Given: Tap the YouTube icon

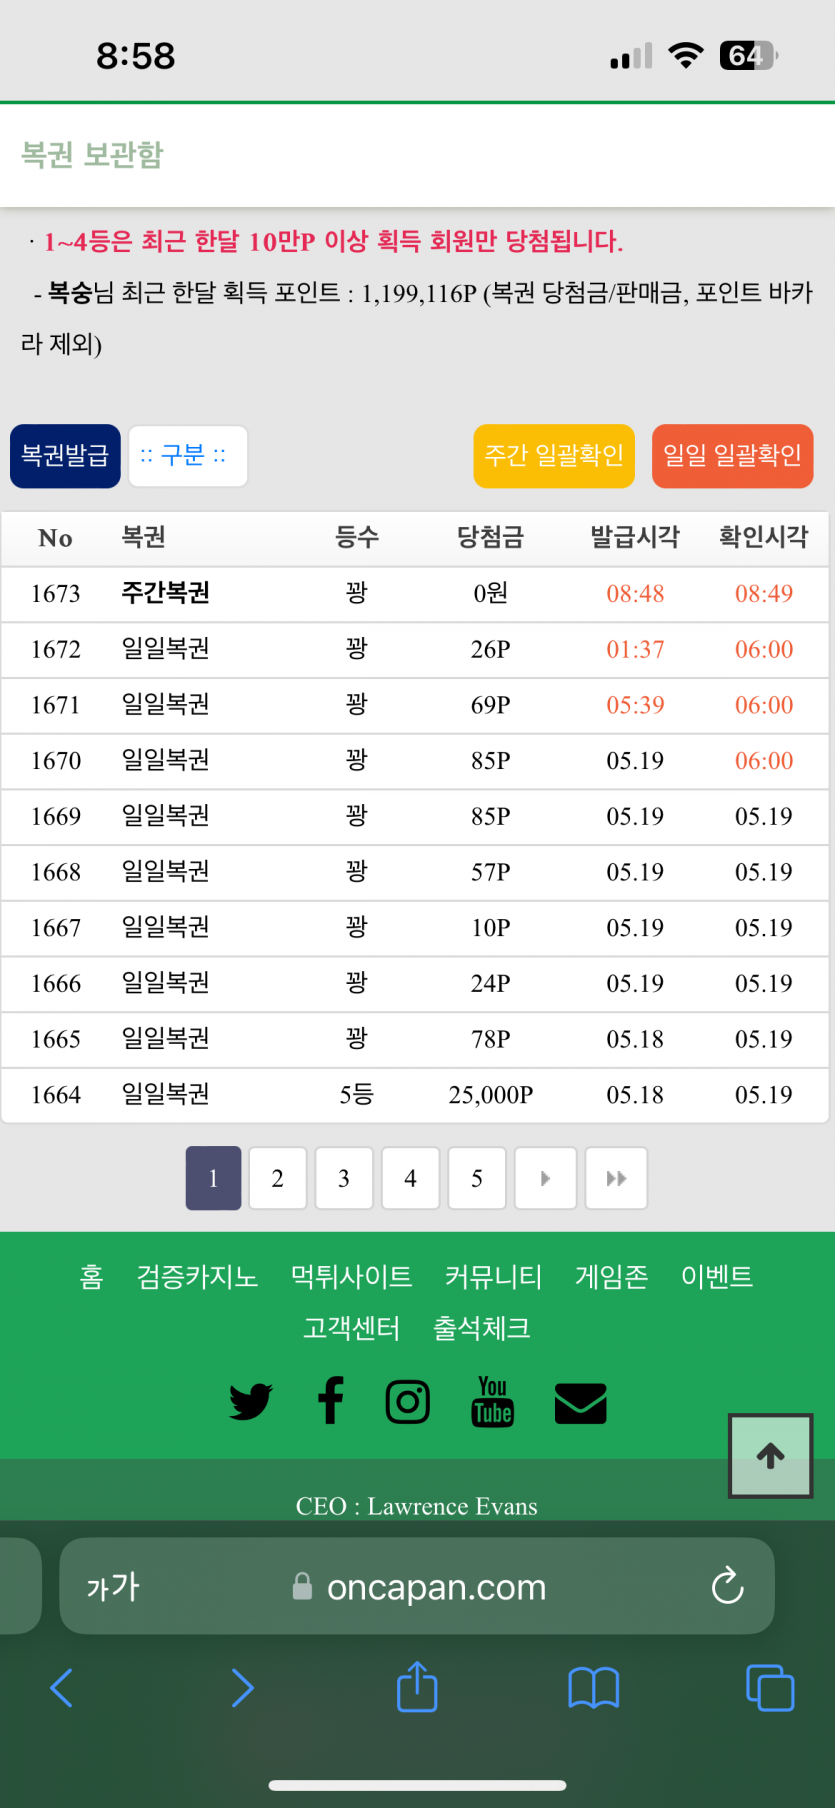Looking at the screenshot, I should click(x=492, y=1402).
